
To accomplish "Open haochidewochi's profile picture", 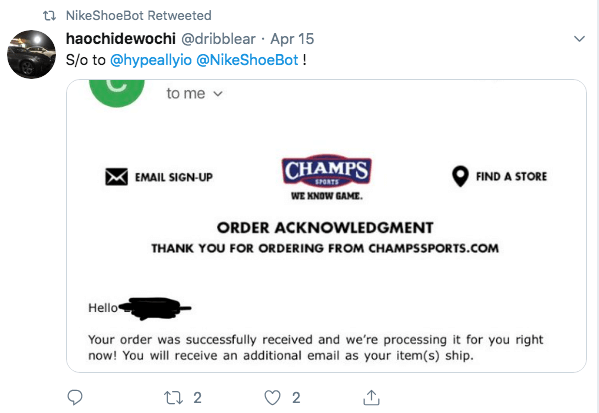I will pos(31,55).
